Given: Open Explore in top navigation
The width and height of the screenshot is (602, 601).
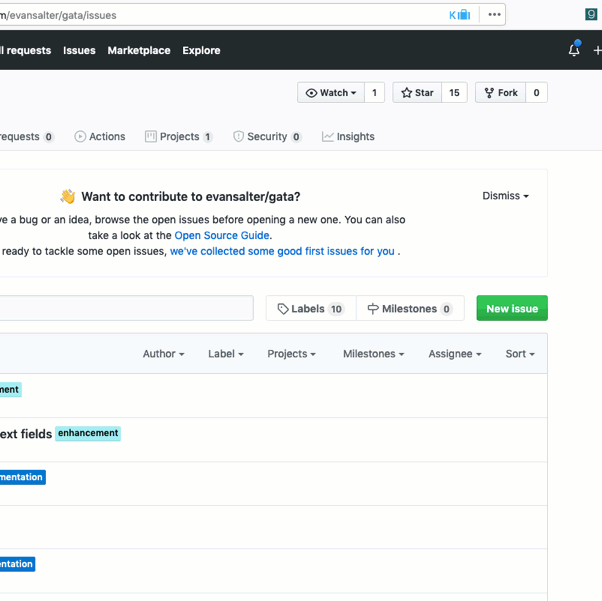Looking at the screenshot, I should [201, 50].
